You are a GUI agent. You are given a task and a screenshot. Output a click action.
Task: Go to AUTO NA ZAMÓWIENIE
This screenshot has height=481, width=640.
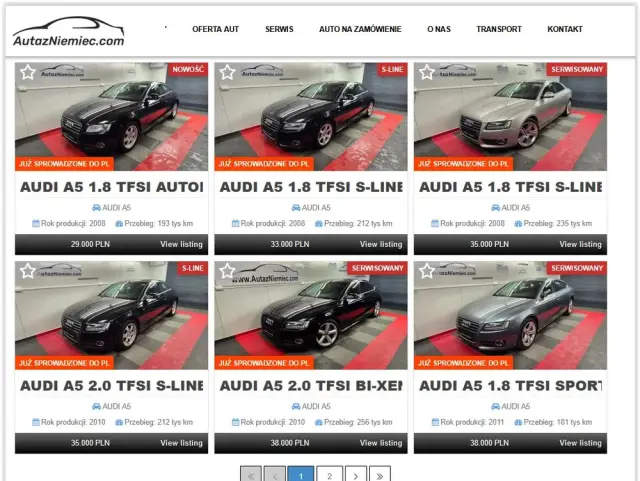pos(360,29)
